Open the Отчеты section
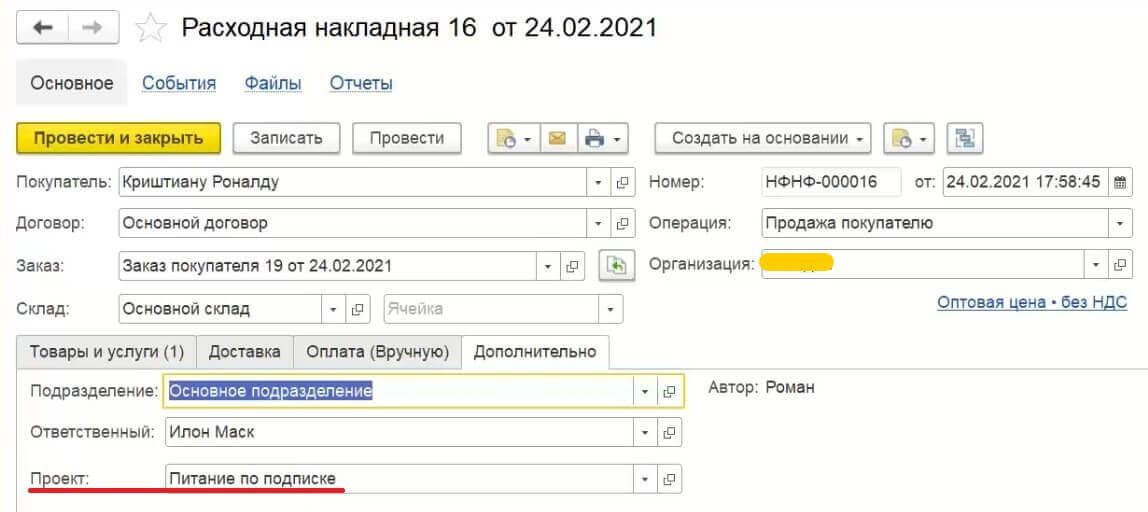 pos(361,84)
